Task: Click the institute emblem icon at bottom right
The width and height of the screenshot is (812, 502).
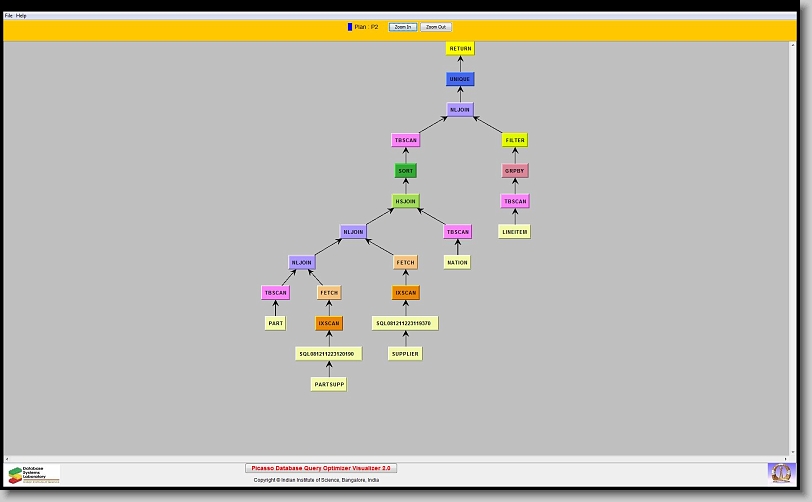Action: [x=780, y=472]
